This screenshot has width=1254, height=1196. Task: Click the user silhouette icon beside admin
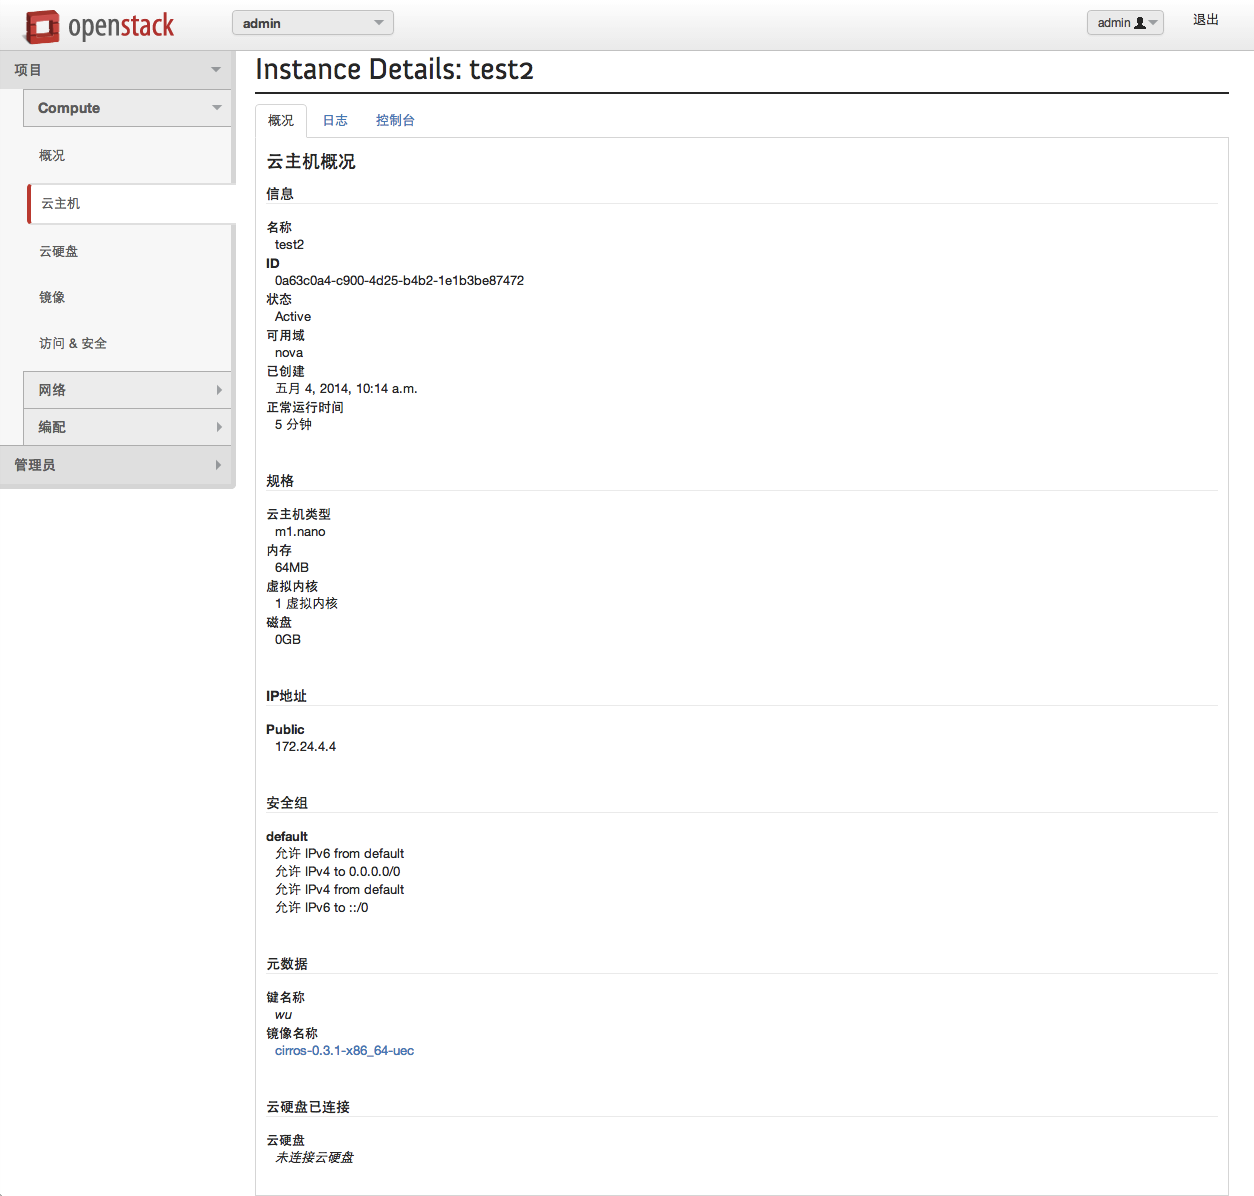tap(1140, 23)
